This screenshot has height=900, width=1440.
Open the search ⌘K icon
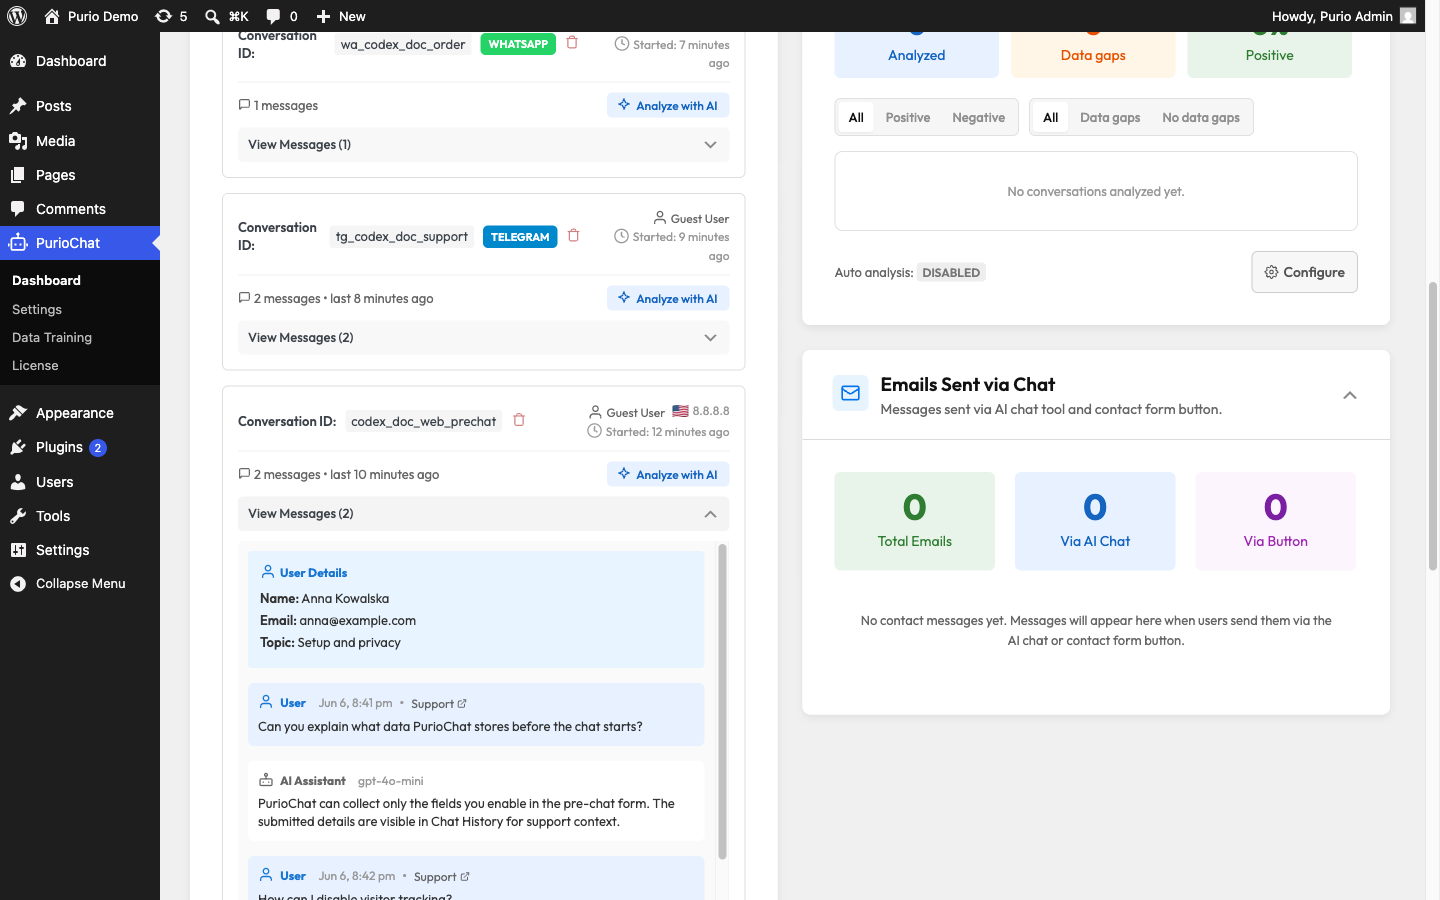pyautogui.click(x=212, y=16)
